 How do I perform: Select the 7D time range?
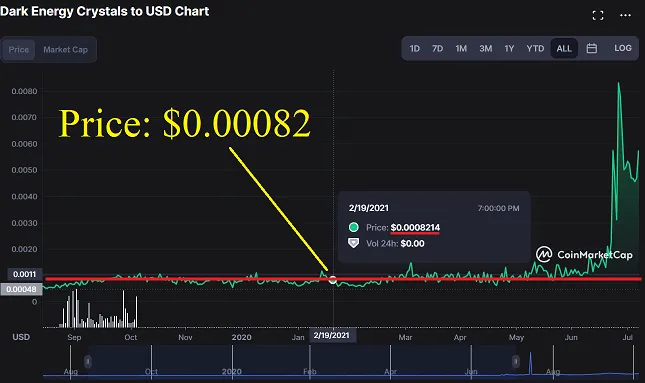[x=437, y=49]
